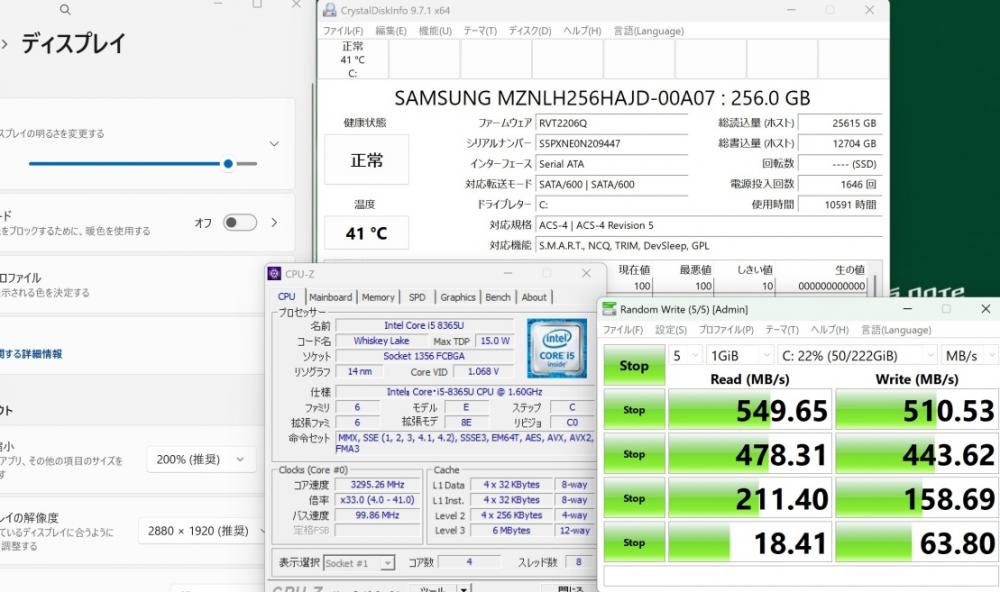Click the Level 3 cache value 6 MBytes
Screen dimensions: 1000x592
(511, 531)
